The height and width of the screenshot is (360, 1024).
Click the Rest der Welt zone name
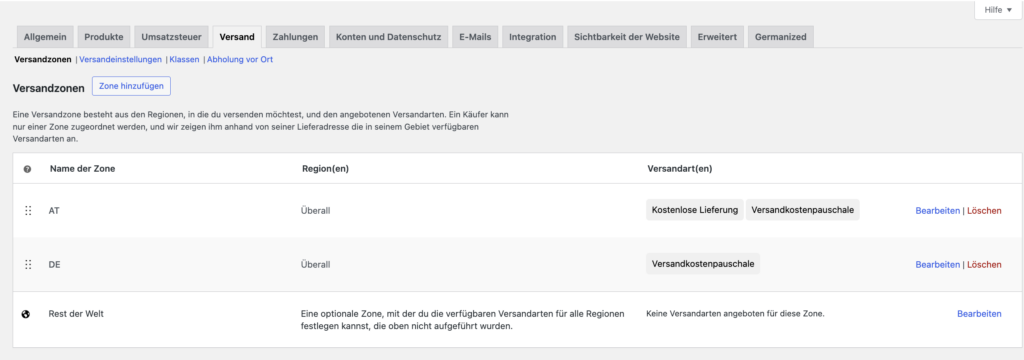pos(76,314)
